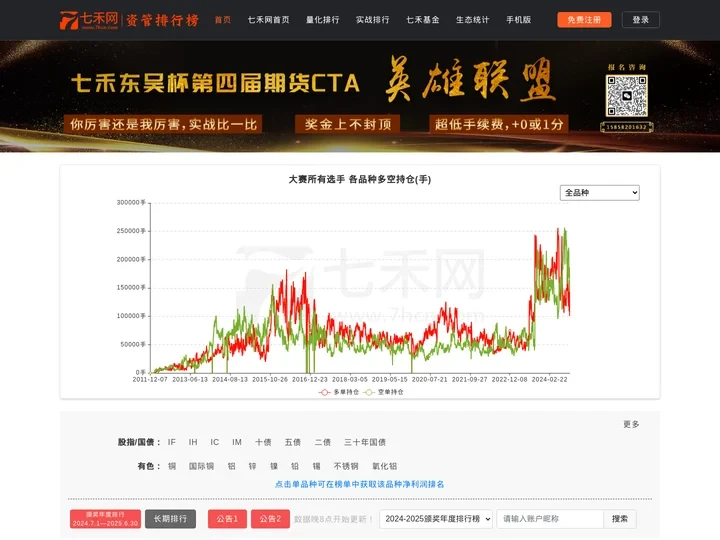Select the IC stock index product
The height and width of the screenshot is (540, 720).
click(x=214, y=442)
